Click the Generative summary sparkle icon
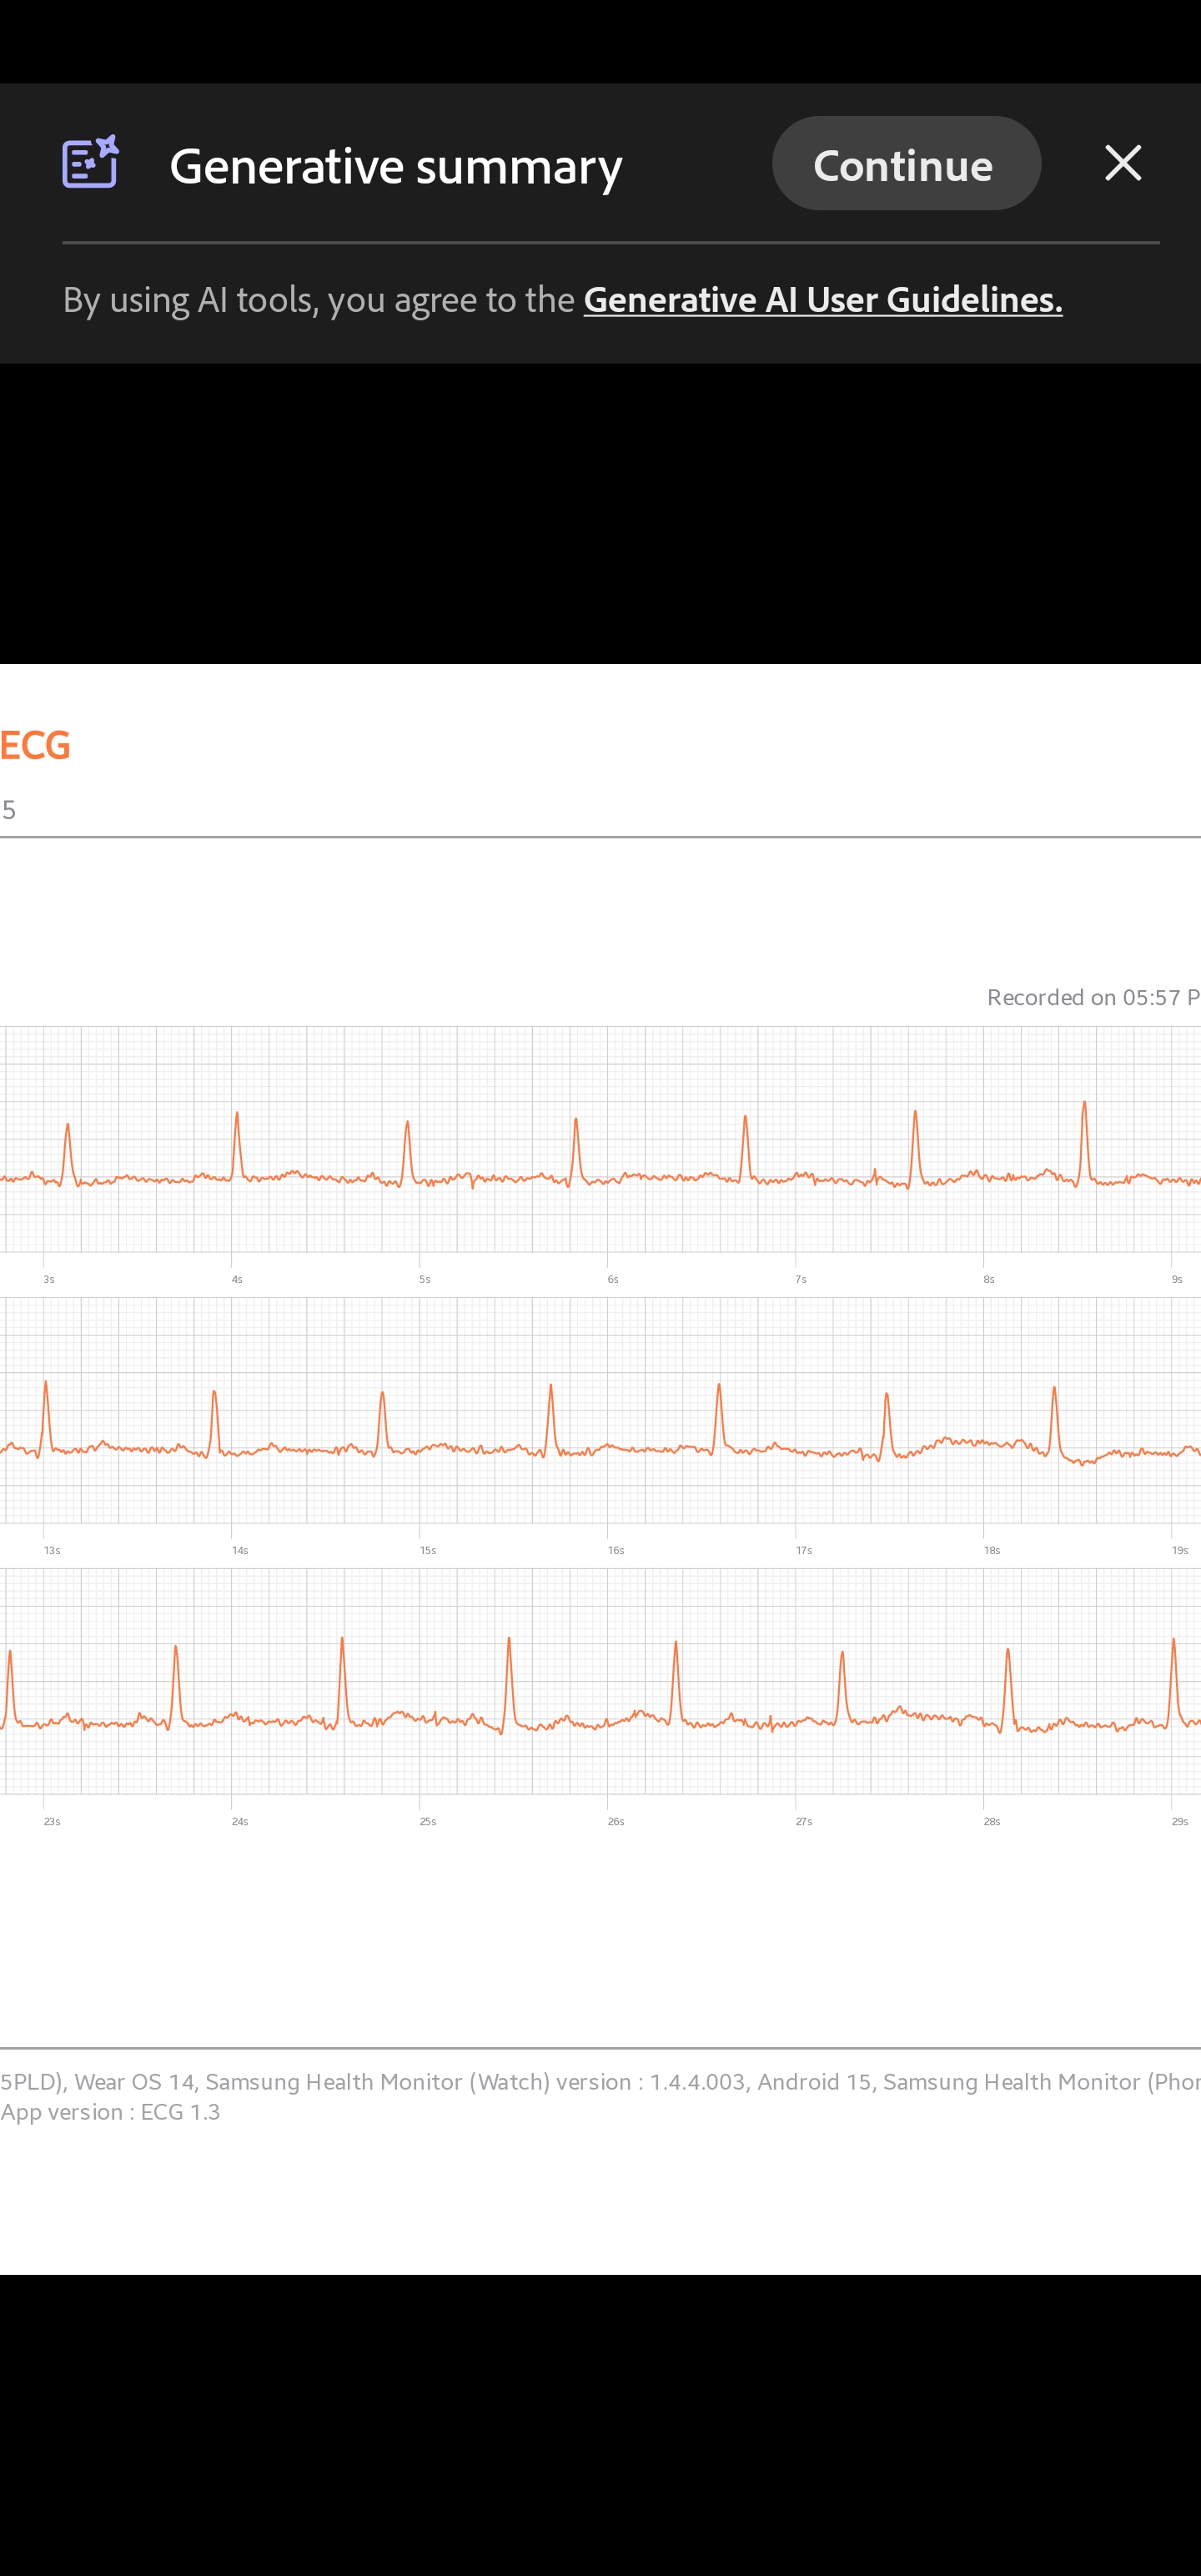 point(90,163)
